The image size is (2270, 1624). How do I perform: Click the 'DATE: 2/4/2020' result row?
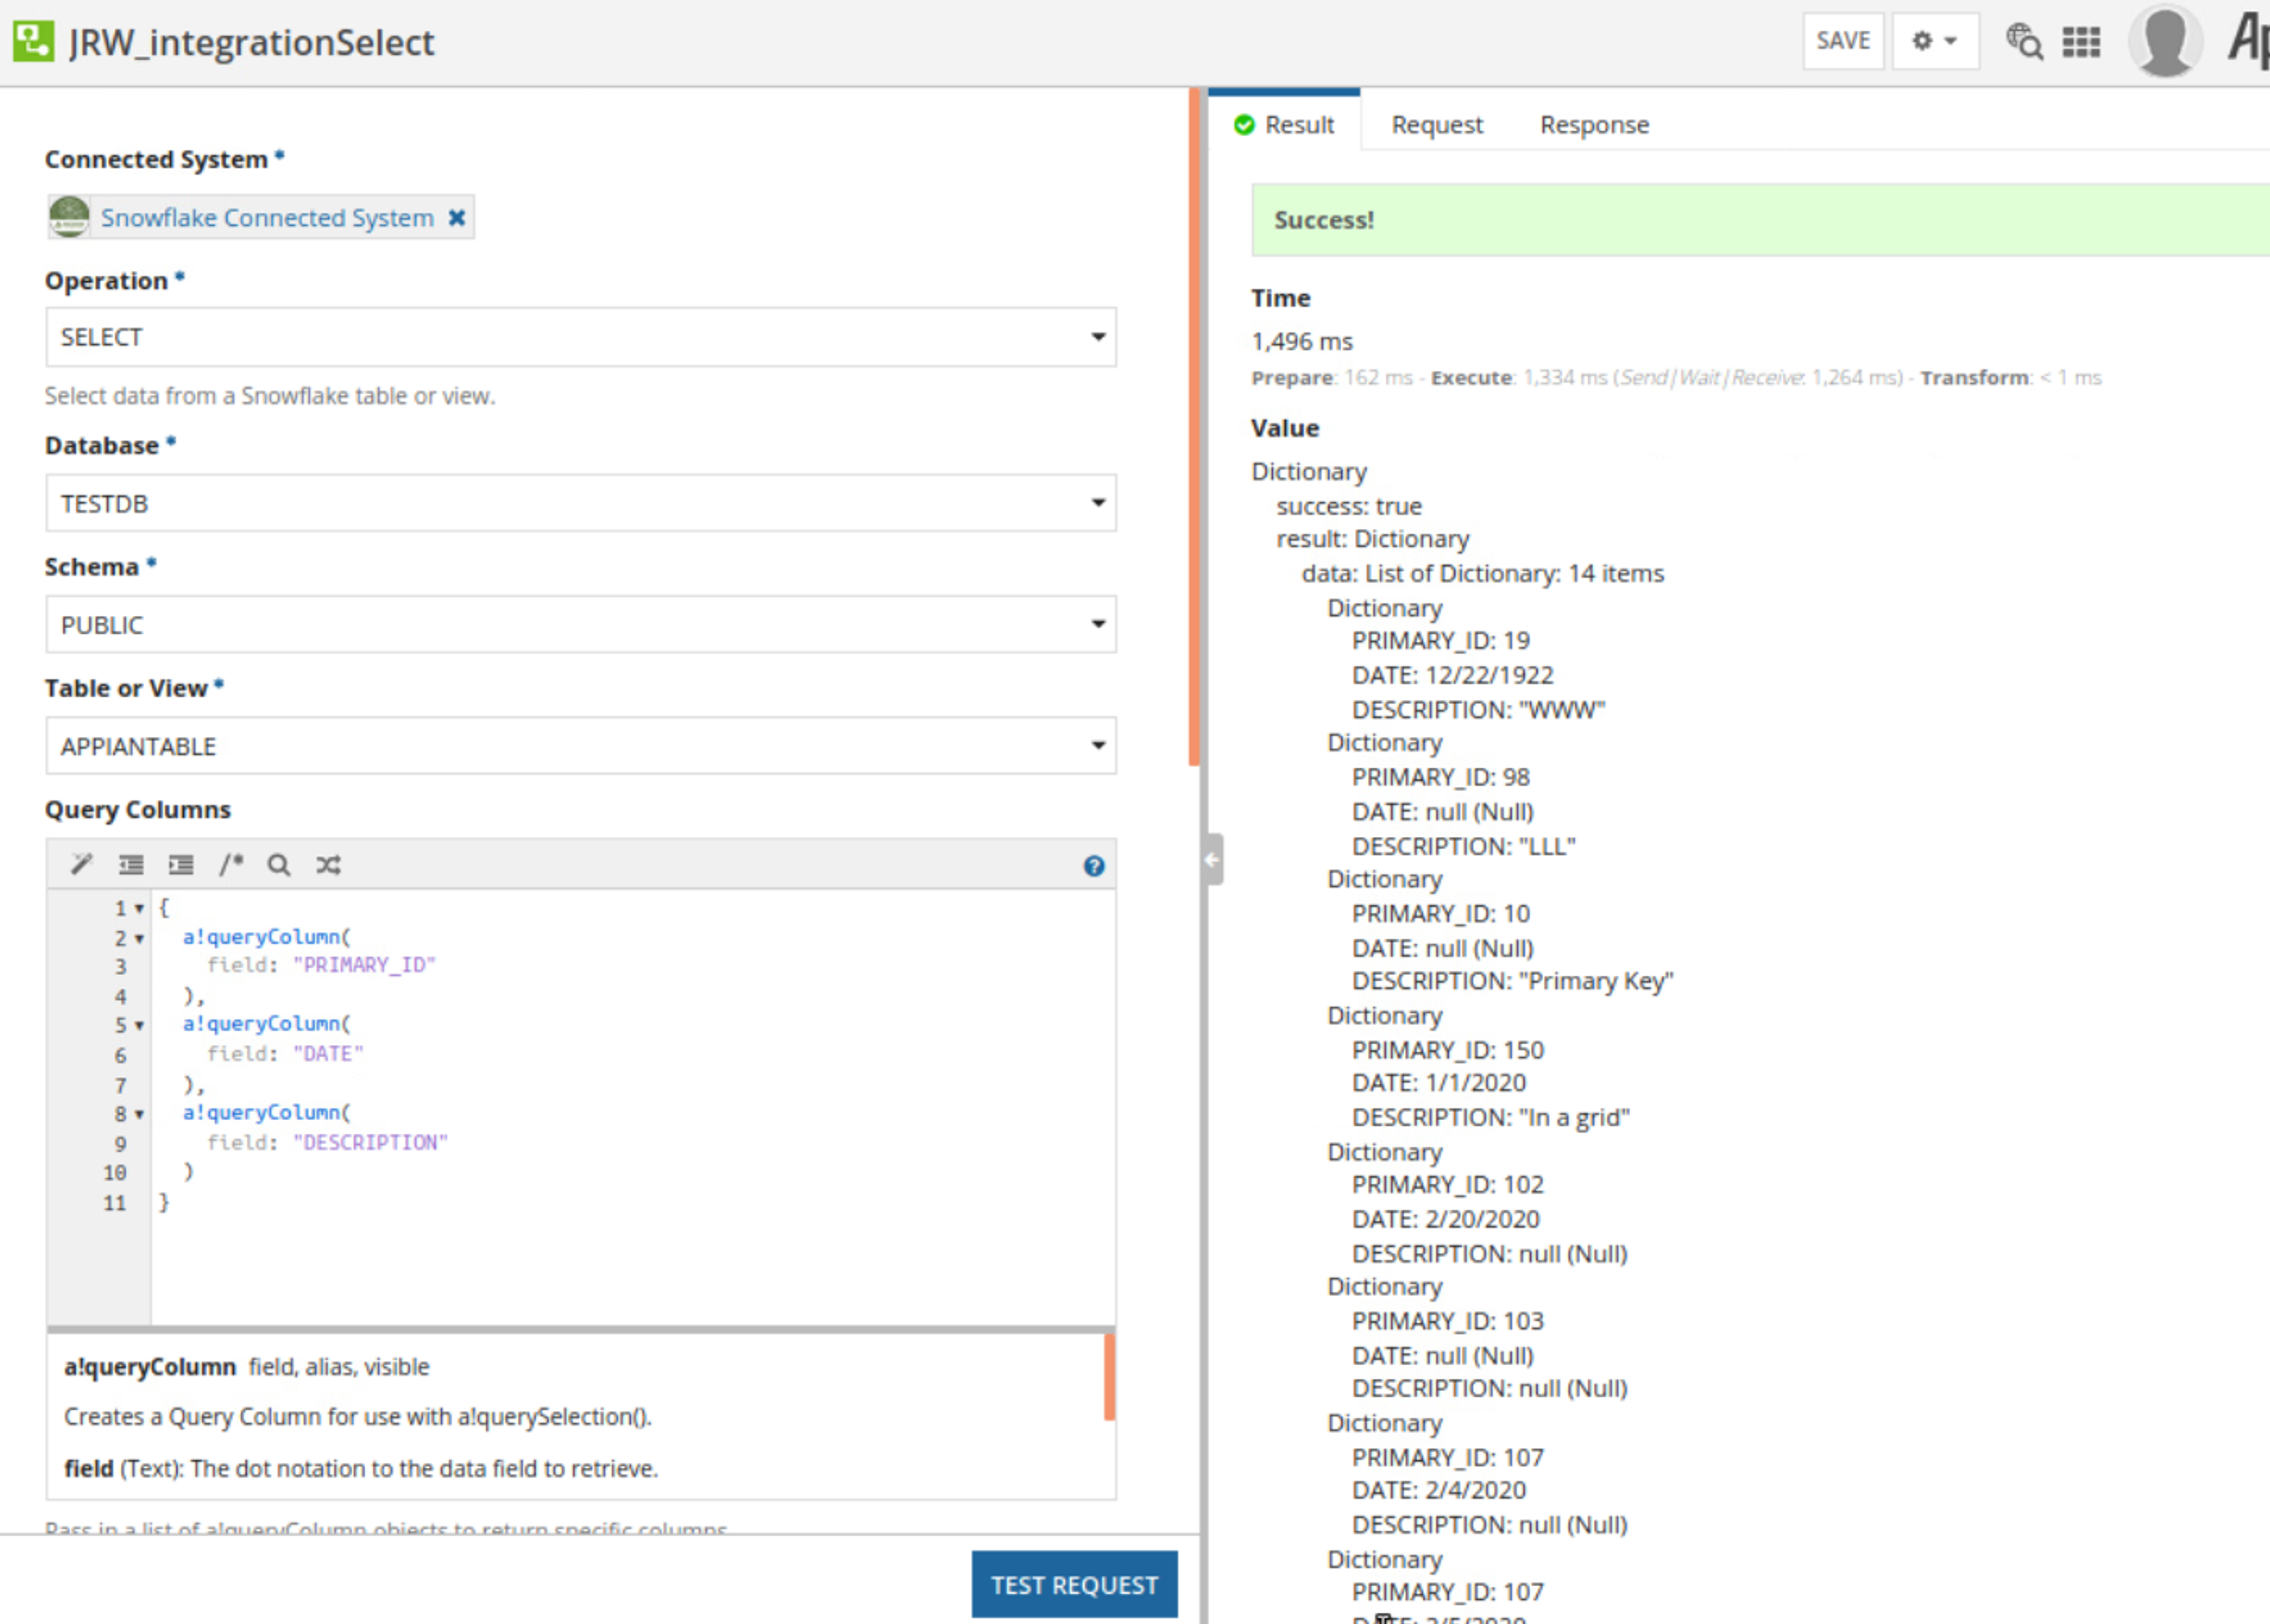1439,1490
